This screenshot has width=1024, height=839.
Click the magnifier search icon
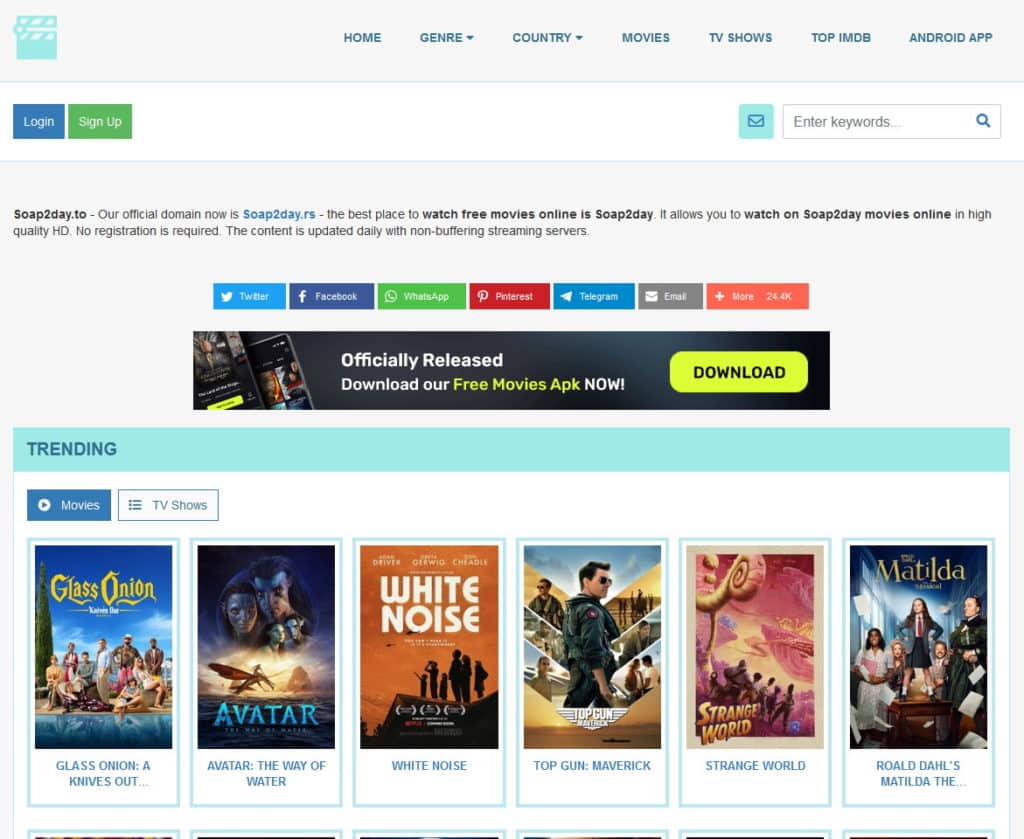pos(983,121)
